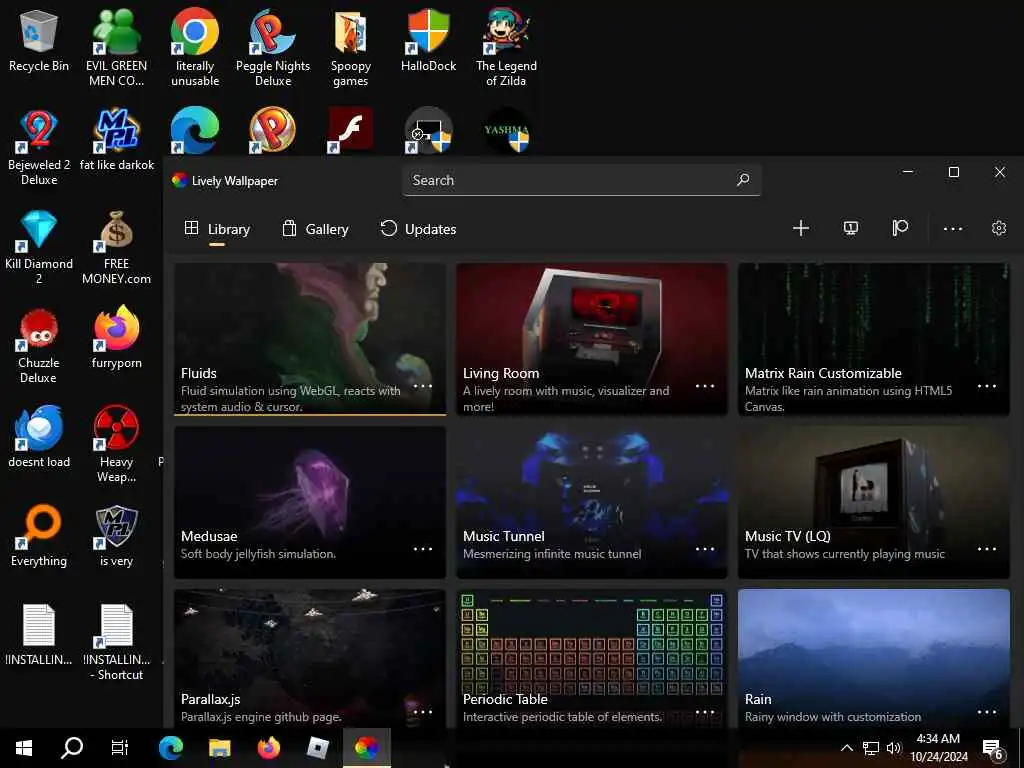Image resolution: width=1024 pixels, height=768 pixels.
Task: Click the Lively Wallpaper search field
Action: click(x=581, y=180)
